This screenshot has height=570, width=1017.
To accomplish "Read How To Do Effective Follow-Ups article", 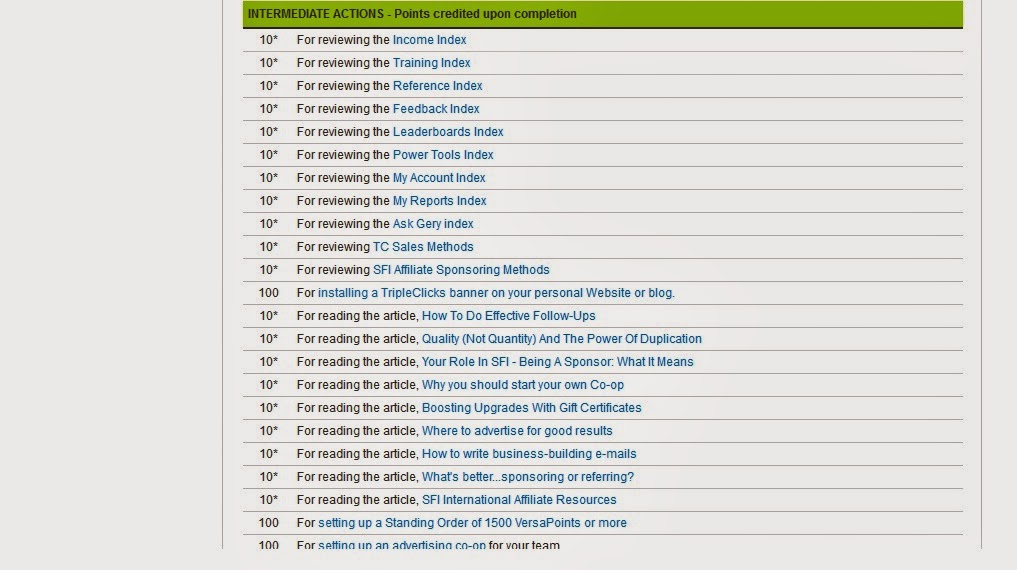I will tap(508, 316).
